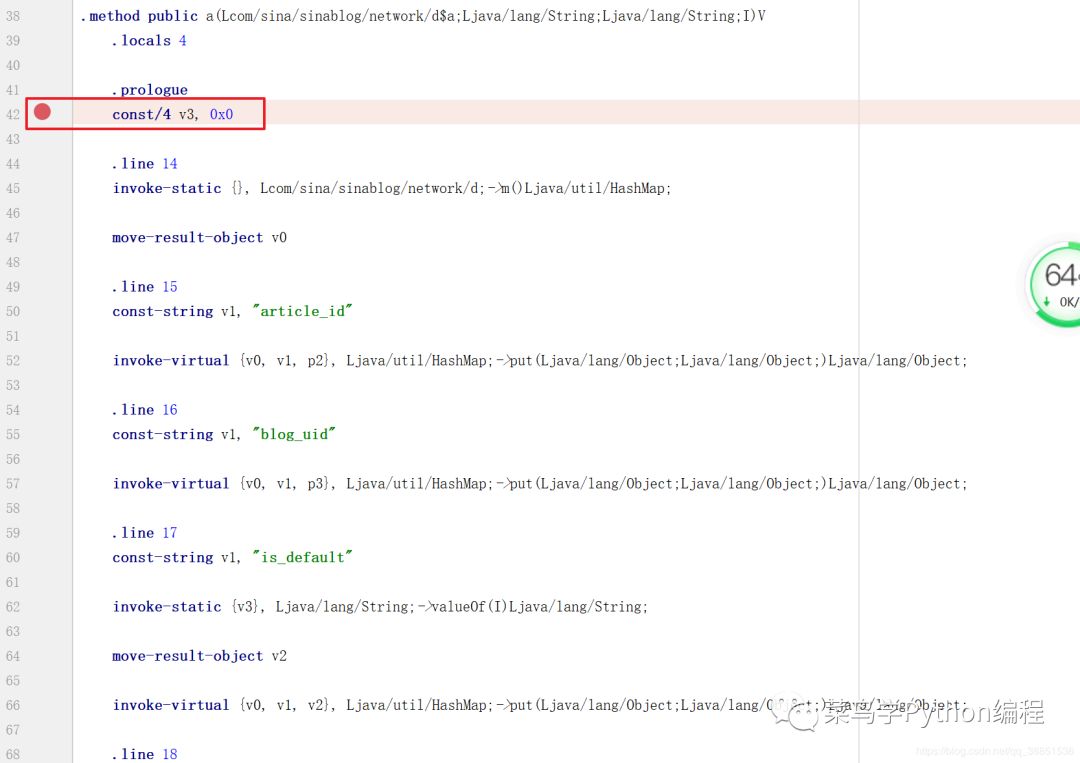Click '.line 18' directive at bottom
Screen dimensions: 1080x763
coord(145,754)
